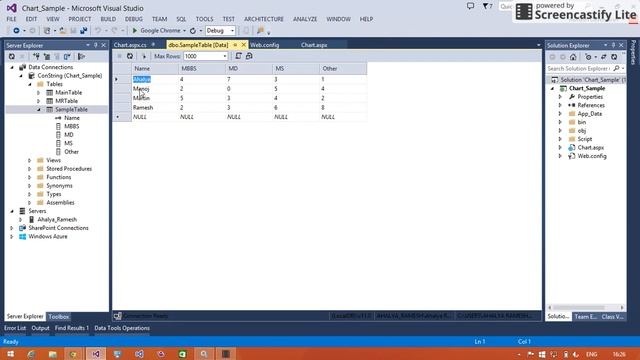Click the Home icon in Solution Explorer
Image resolution: width=640 pixels, height=360 pixels.
(573, 57)
